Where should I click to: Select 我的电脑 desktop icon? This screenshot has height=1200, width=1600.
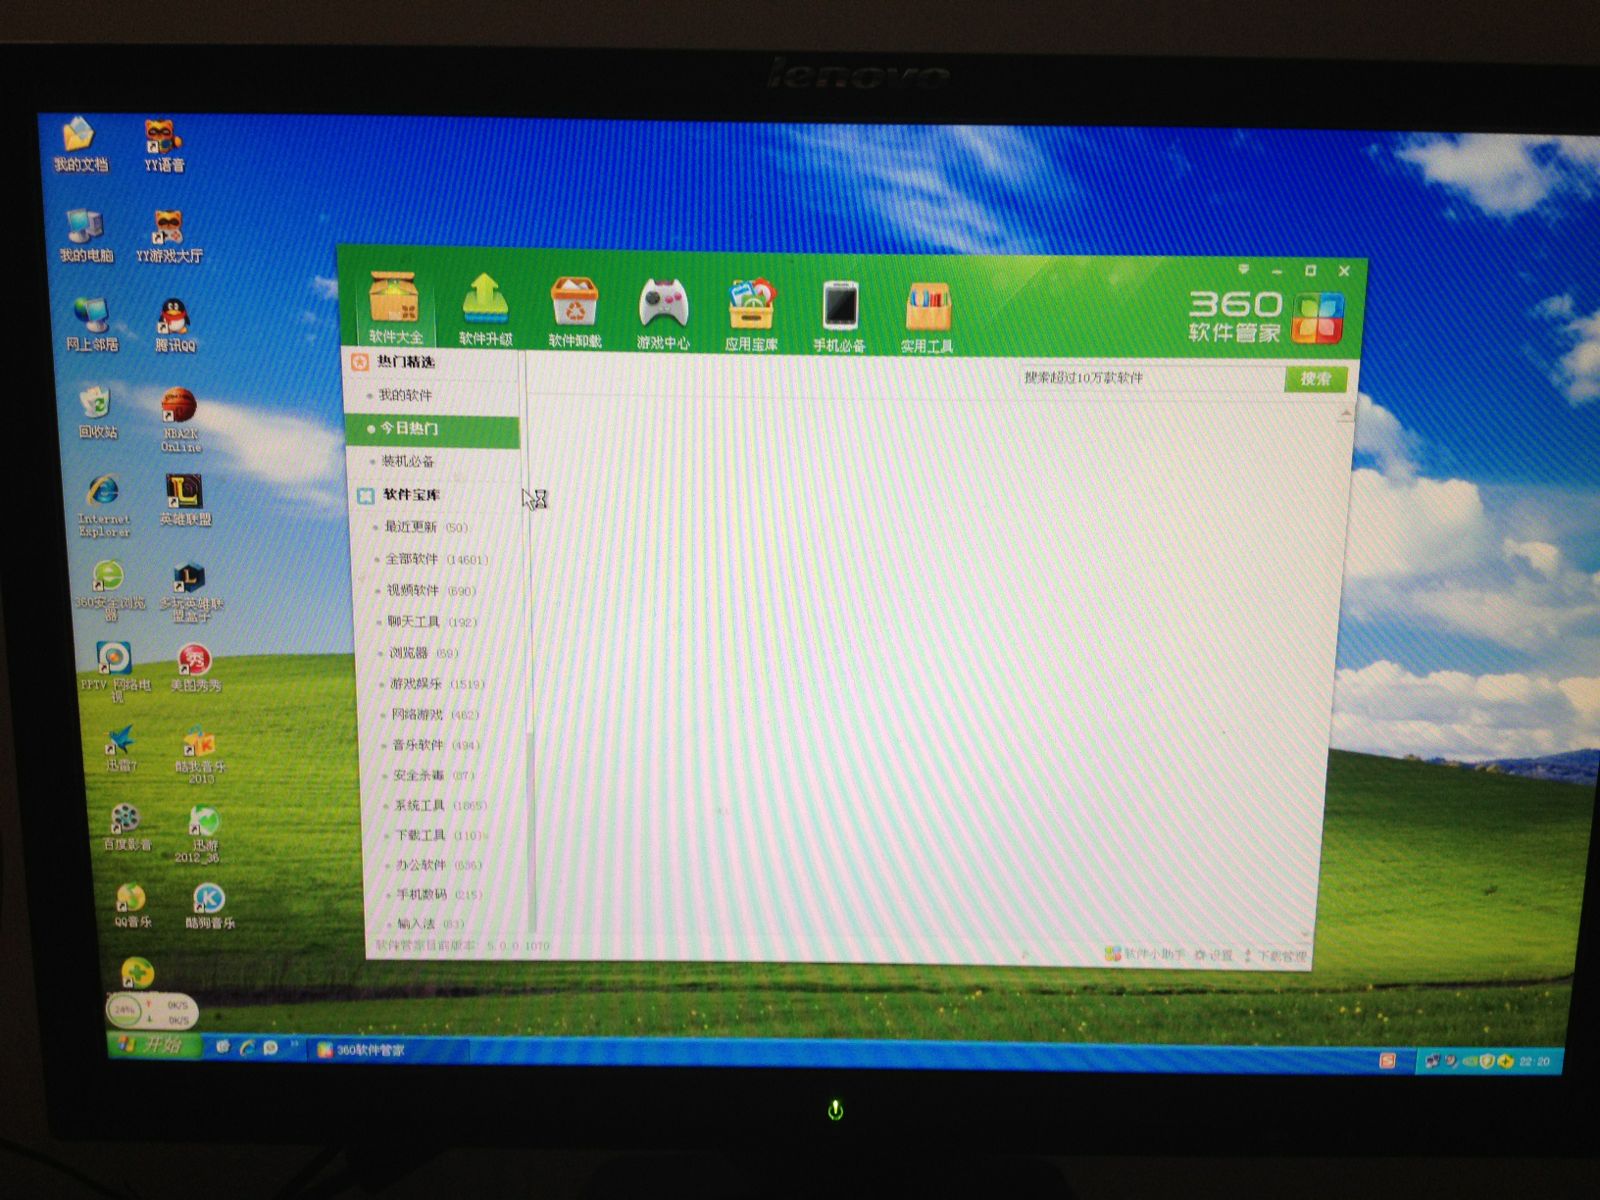pos(86,236)
